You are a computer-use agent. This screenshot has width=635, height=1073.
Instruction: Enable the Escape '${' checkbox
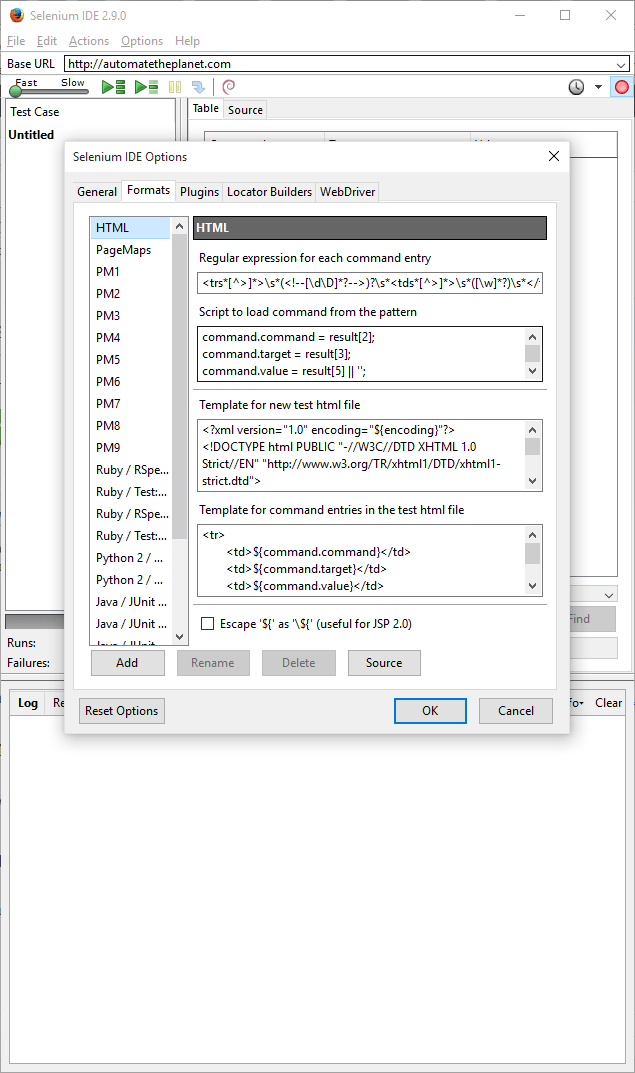(207, 623)
